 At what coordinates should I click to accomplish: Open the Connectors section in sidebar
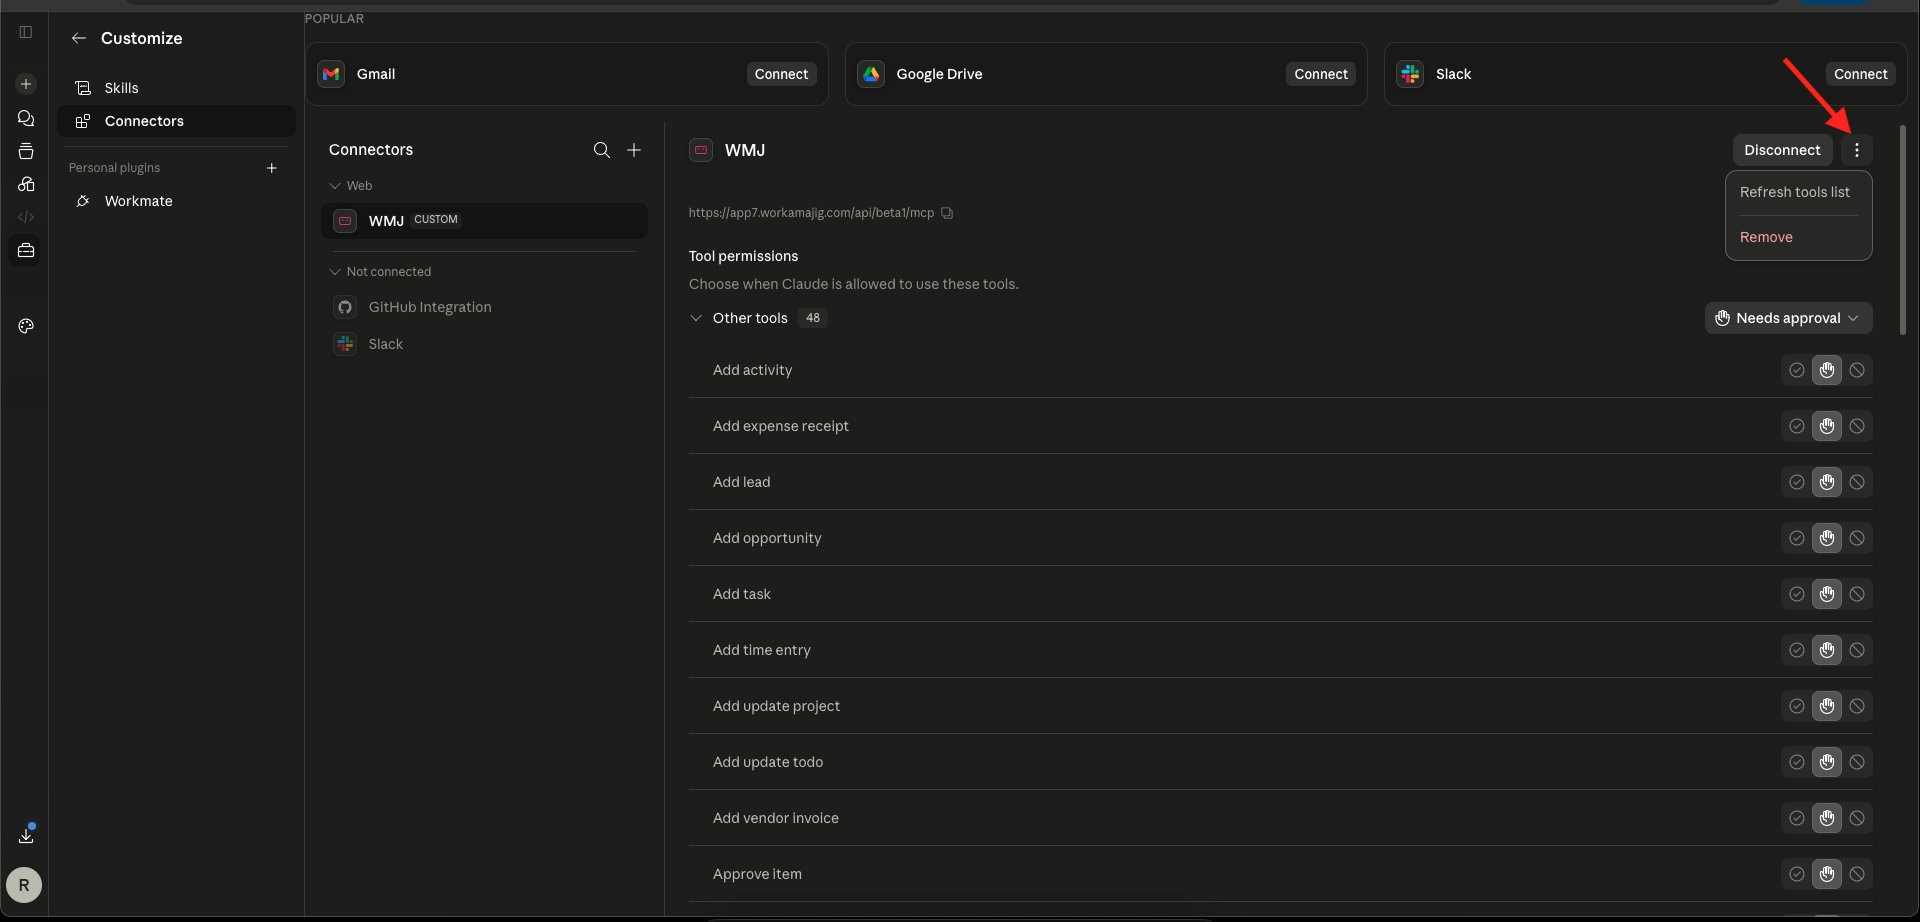tap(176, 121)
